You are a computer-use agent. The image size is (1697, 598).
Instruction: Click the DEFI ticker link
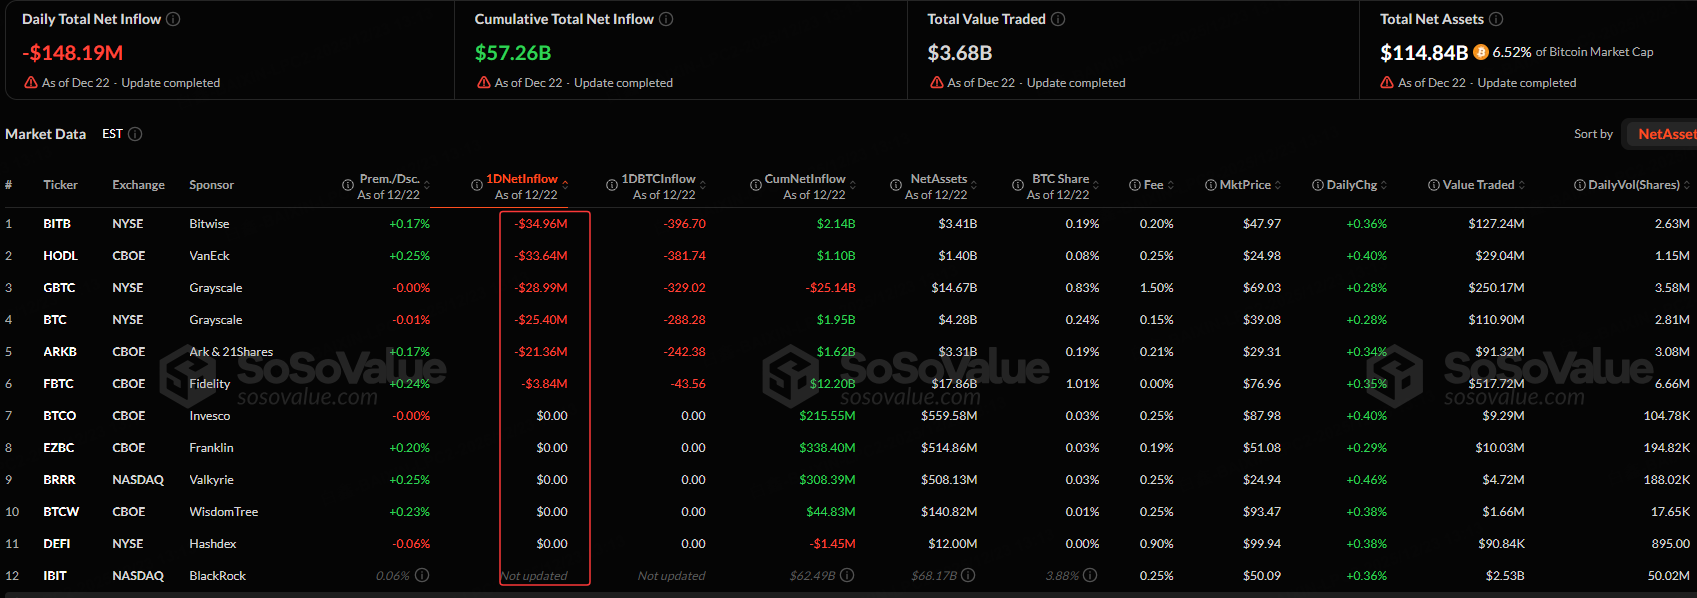57,544
